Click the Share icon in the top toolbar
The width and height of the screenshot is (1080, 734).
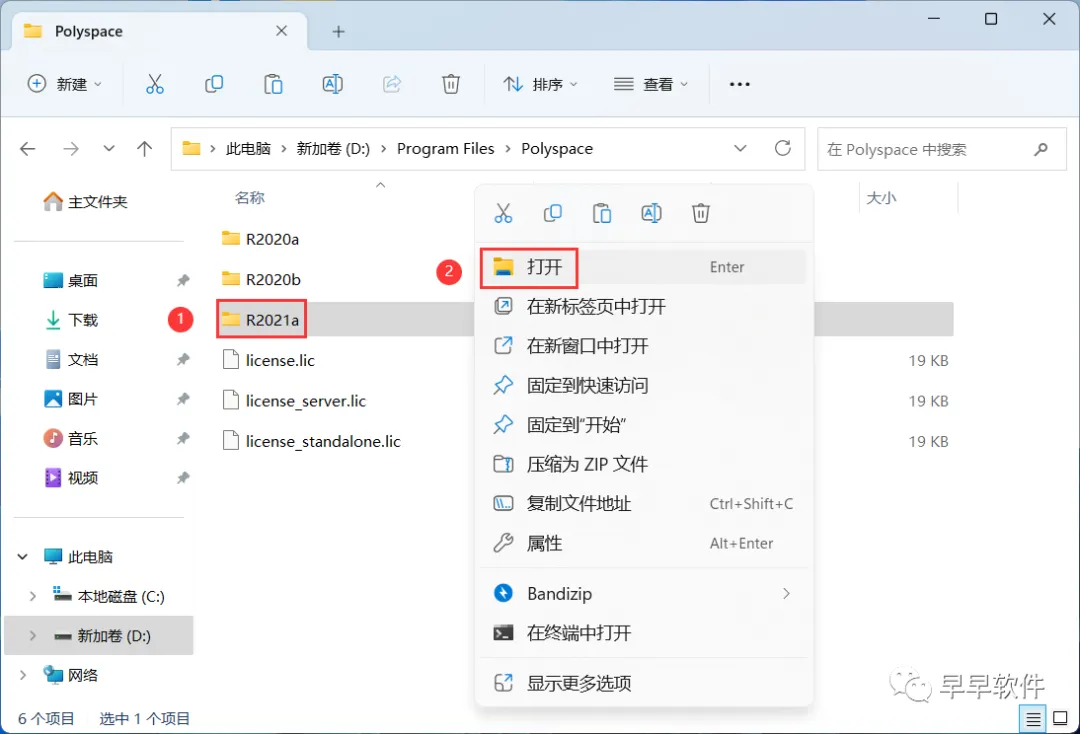point(392,84)
